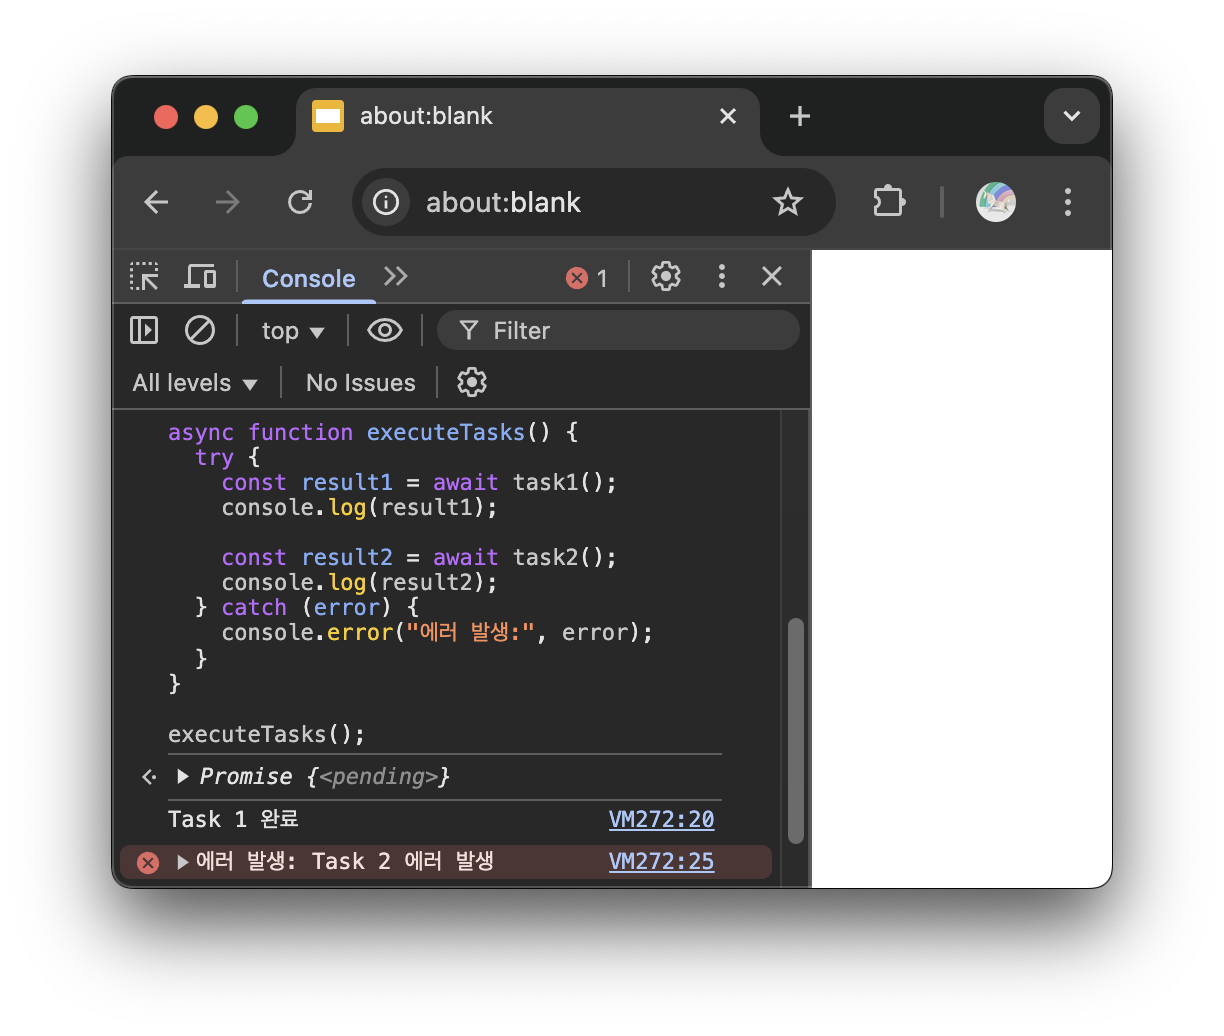1224x1036 pixels.
Task: Select the about:blank tab
Action: coord(528,118)
